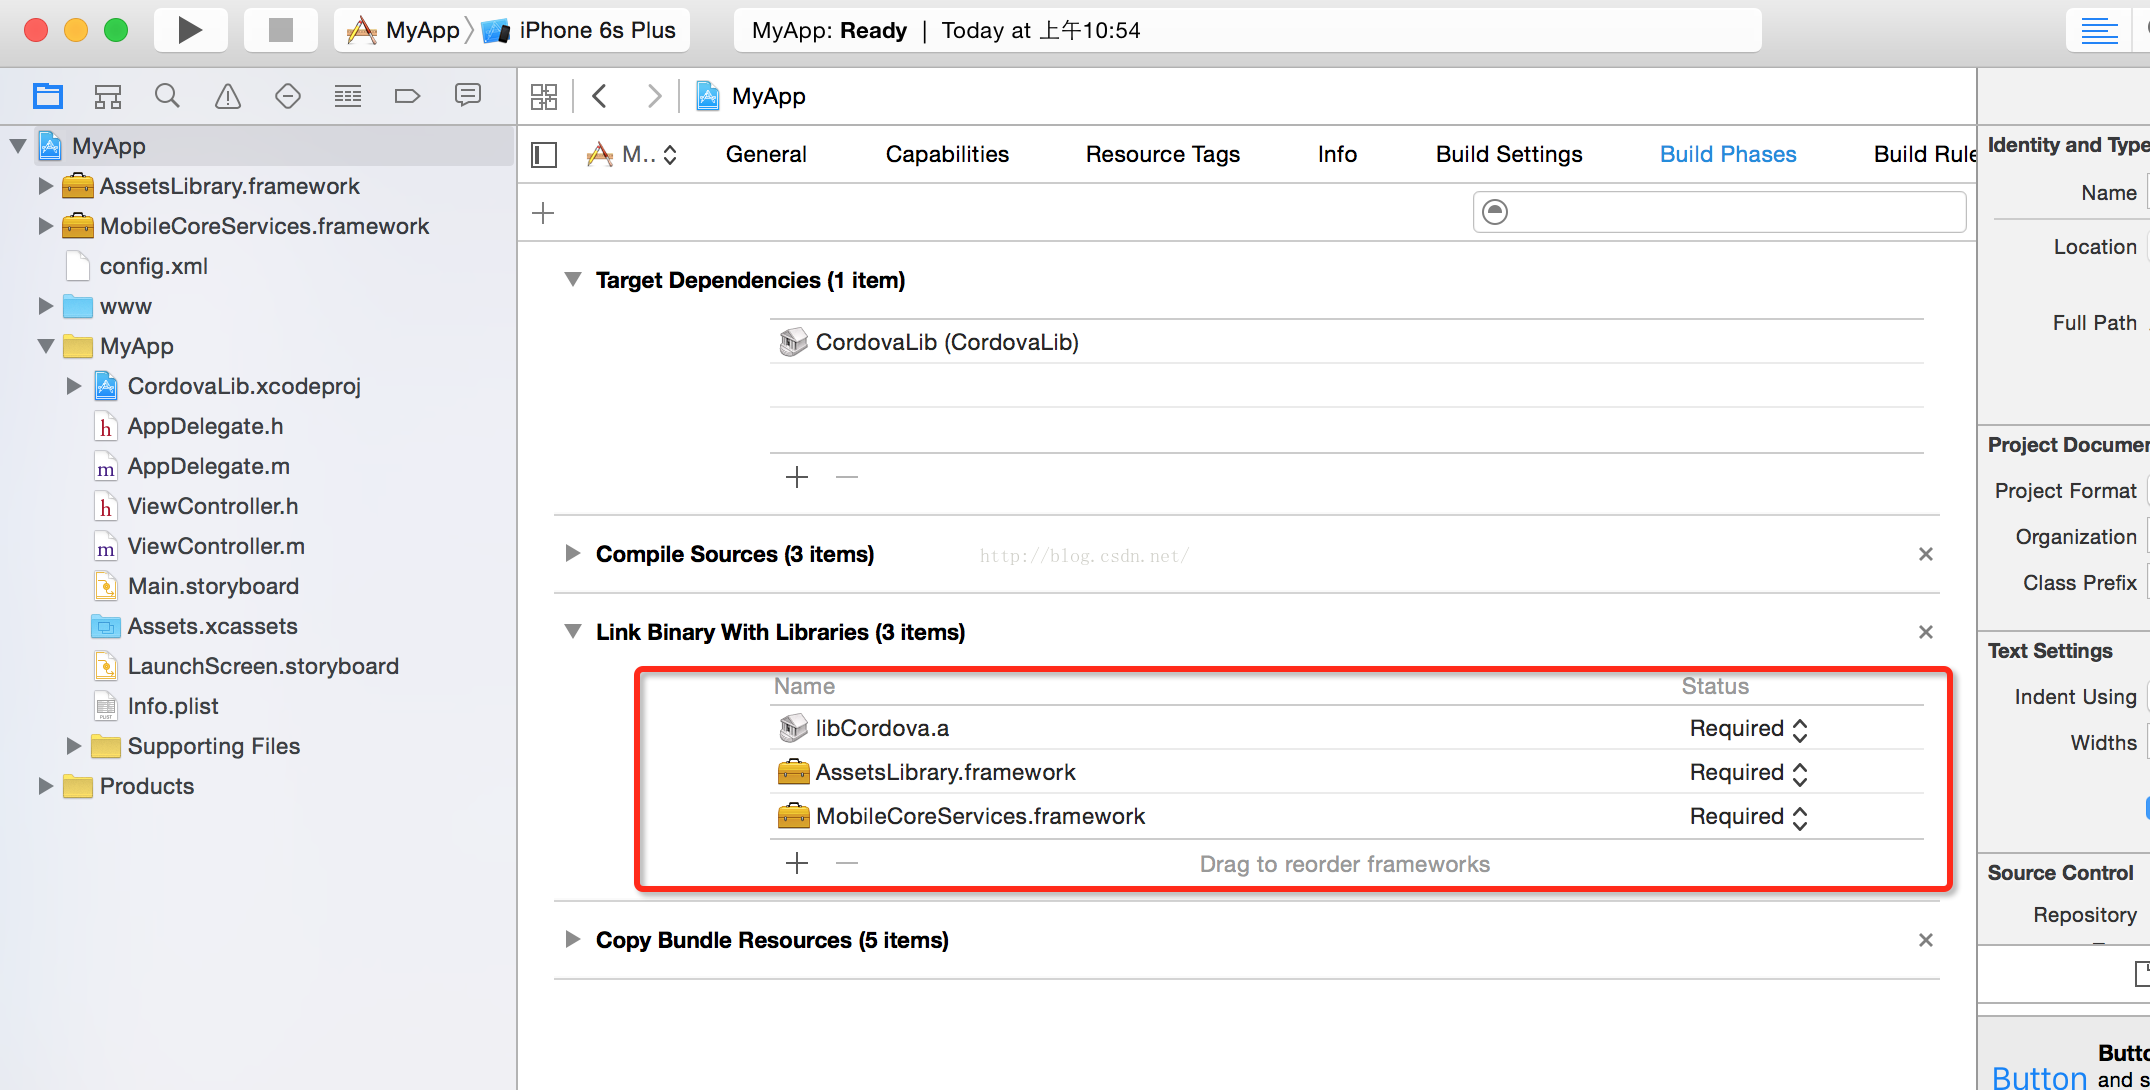The height and width of the screenshot is (1090, 2150).
Task: Click the filter search field in Build Phases
Action: coord(1719,212)
